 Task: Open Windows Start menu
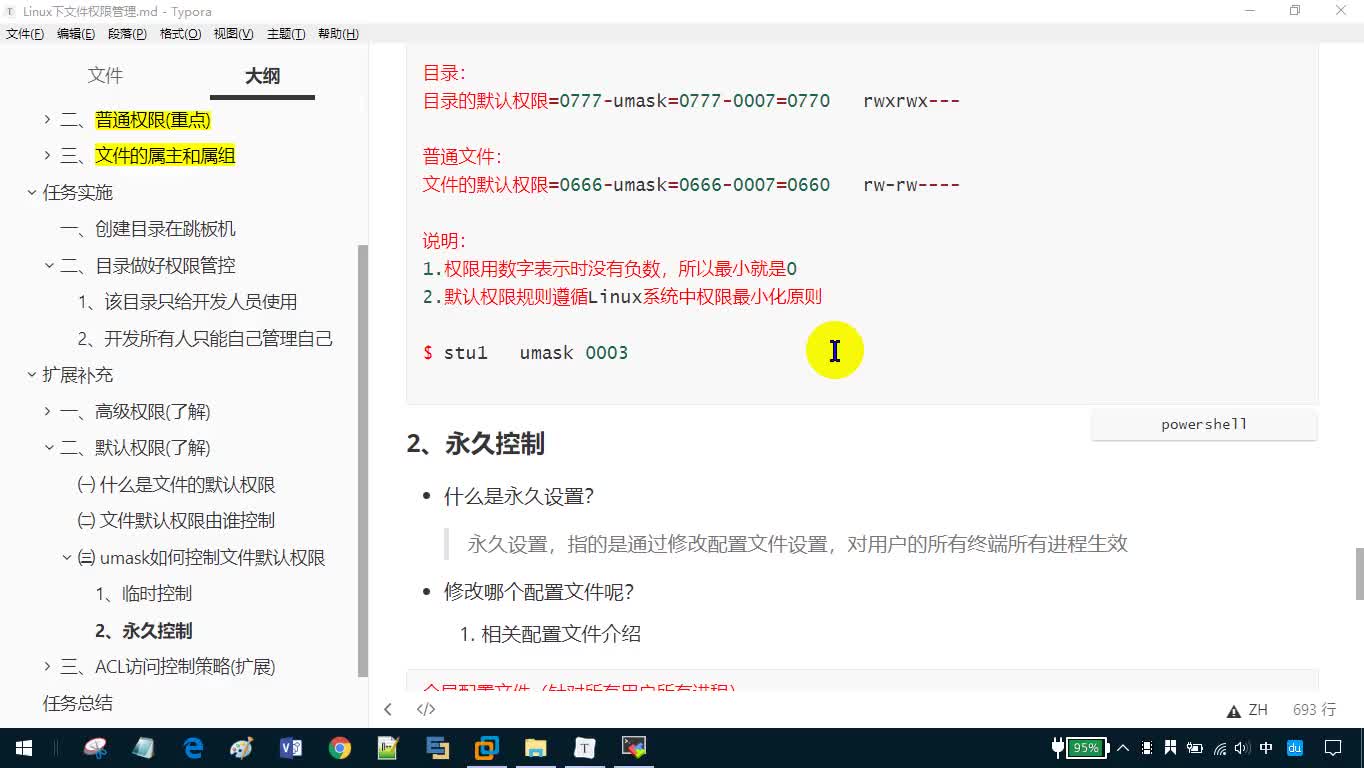point(24,748)
